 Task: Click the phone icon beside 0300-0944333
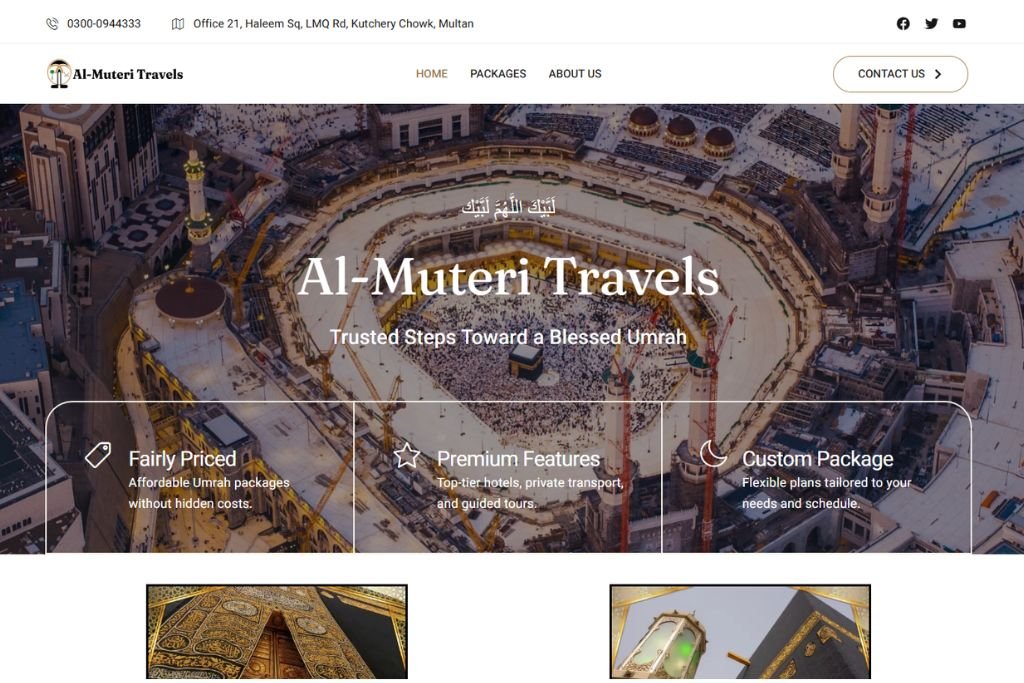point(52,24)
